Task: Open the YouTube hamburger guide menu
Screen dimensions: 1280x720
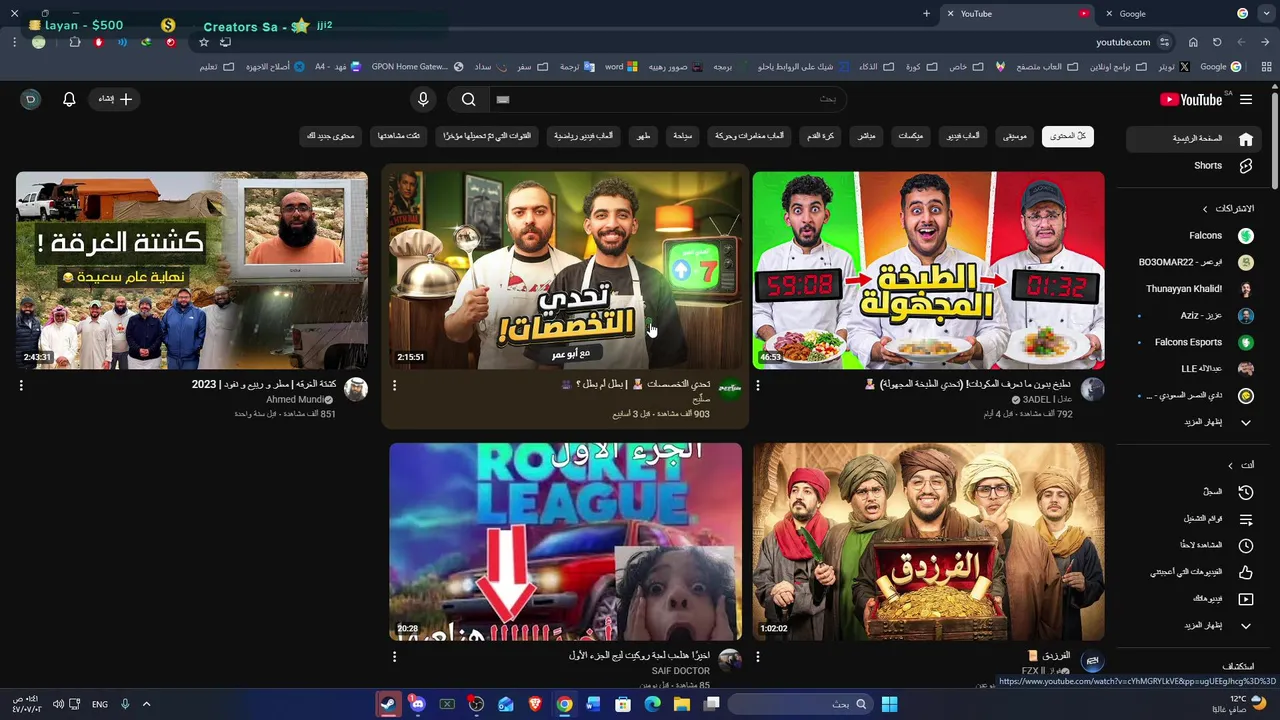Action: [x=1246, y=99]
